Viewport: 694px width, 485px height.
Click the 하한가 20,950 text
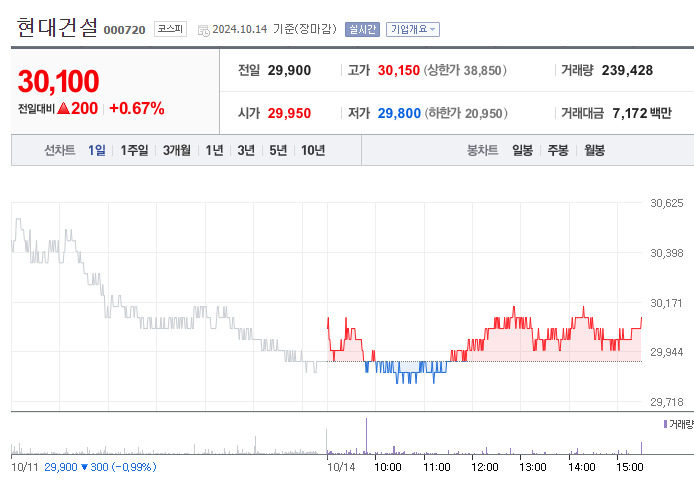(466, 113)
